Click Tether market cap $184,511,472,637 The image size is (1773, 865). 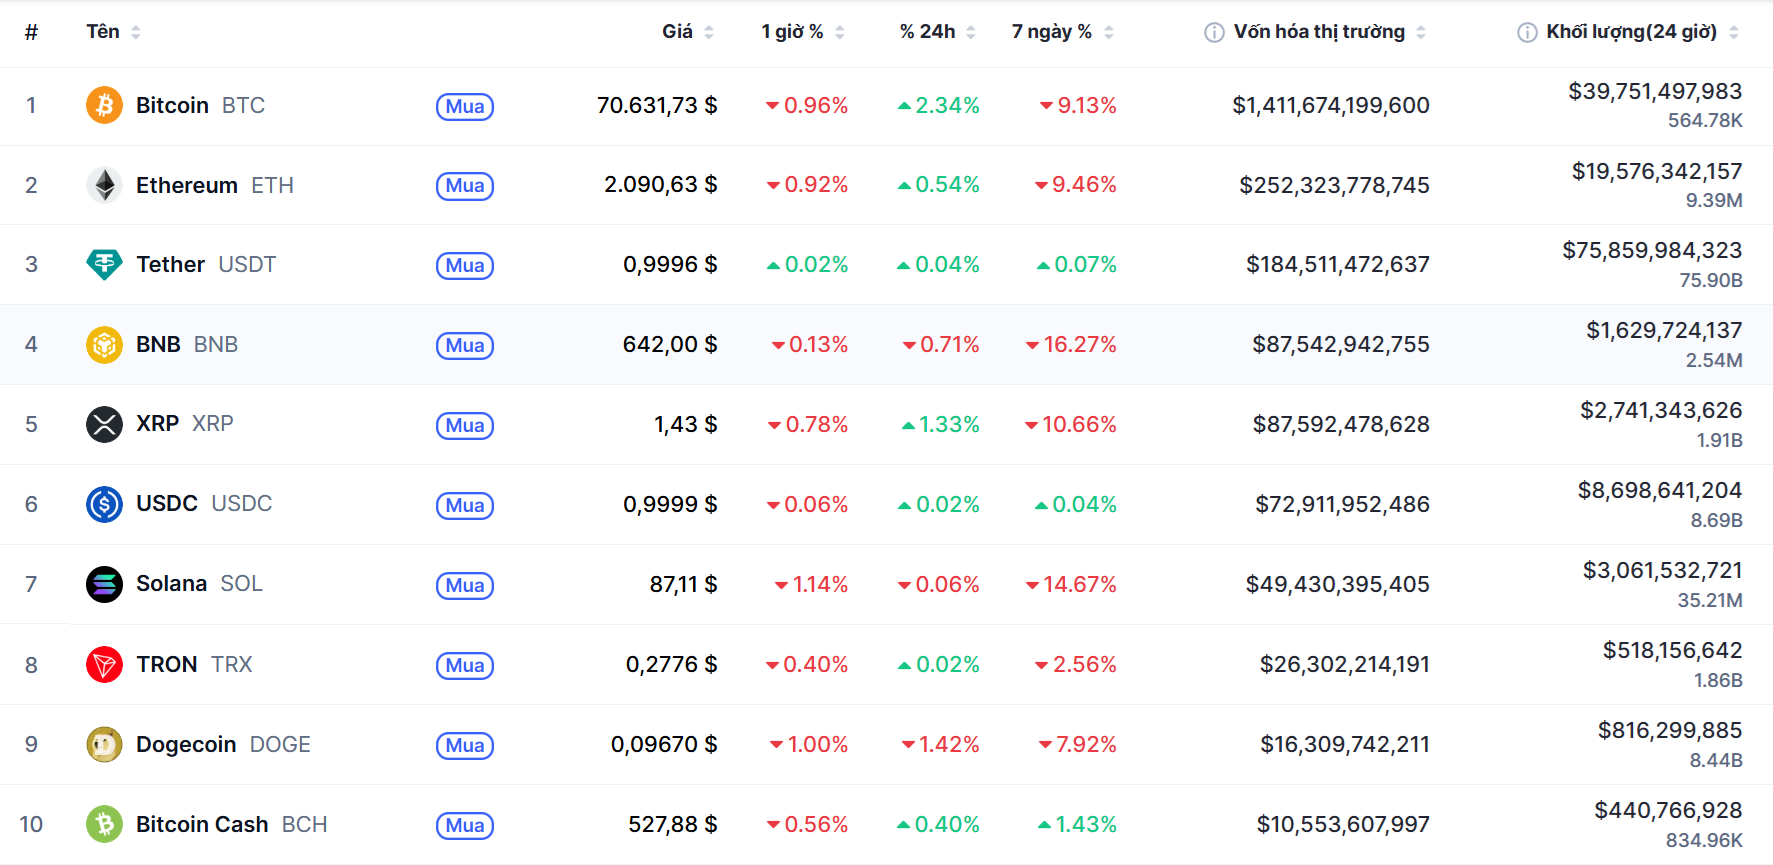coord(1338,264)
